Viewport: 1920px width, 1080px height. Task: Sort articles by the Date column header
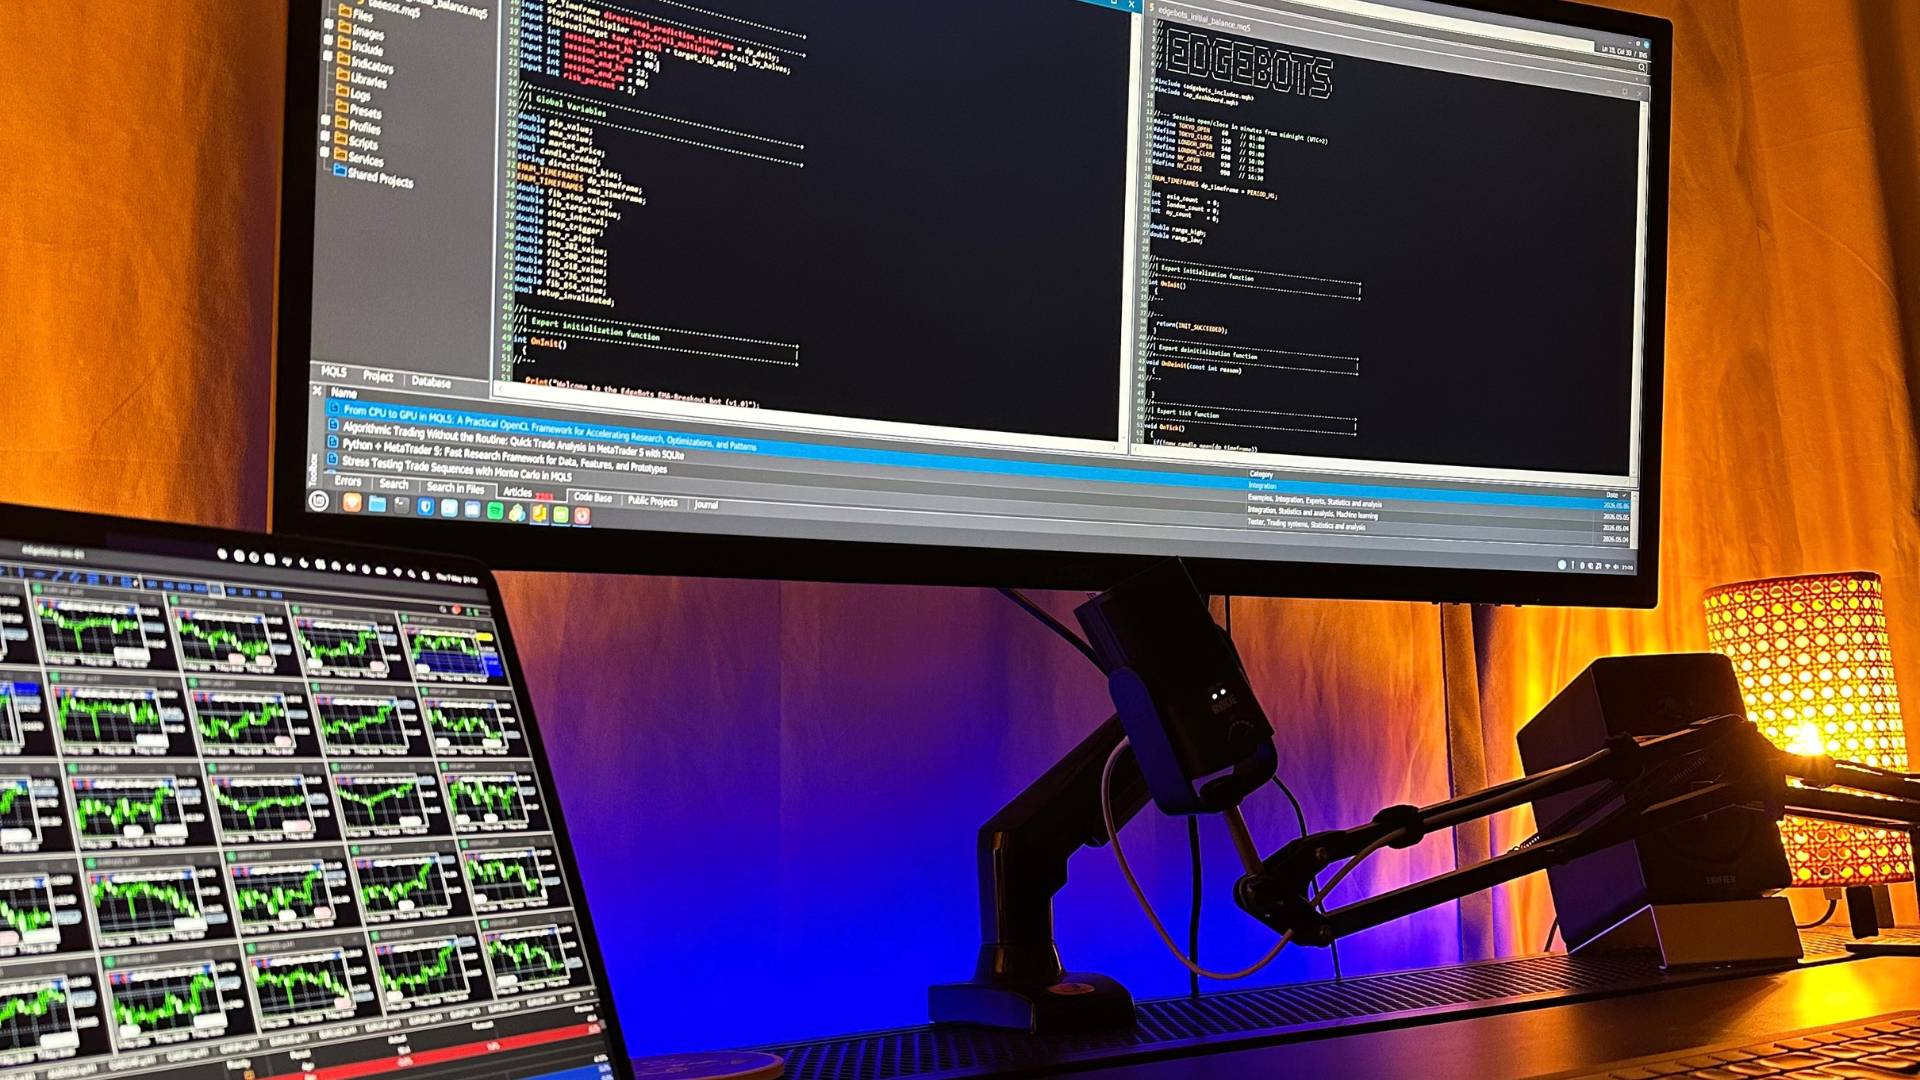click(1612, 494)
